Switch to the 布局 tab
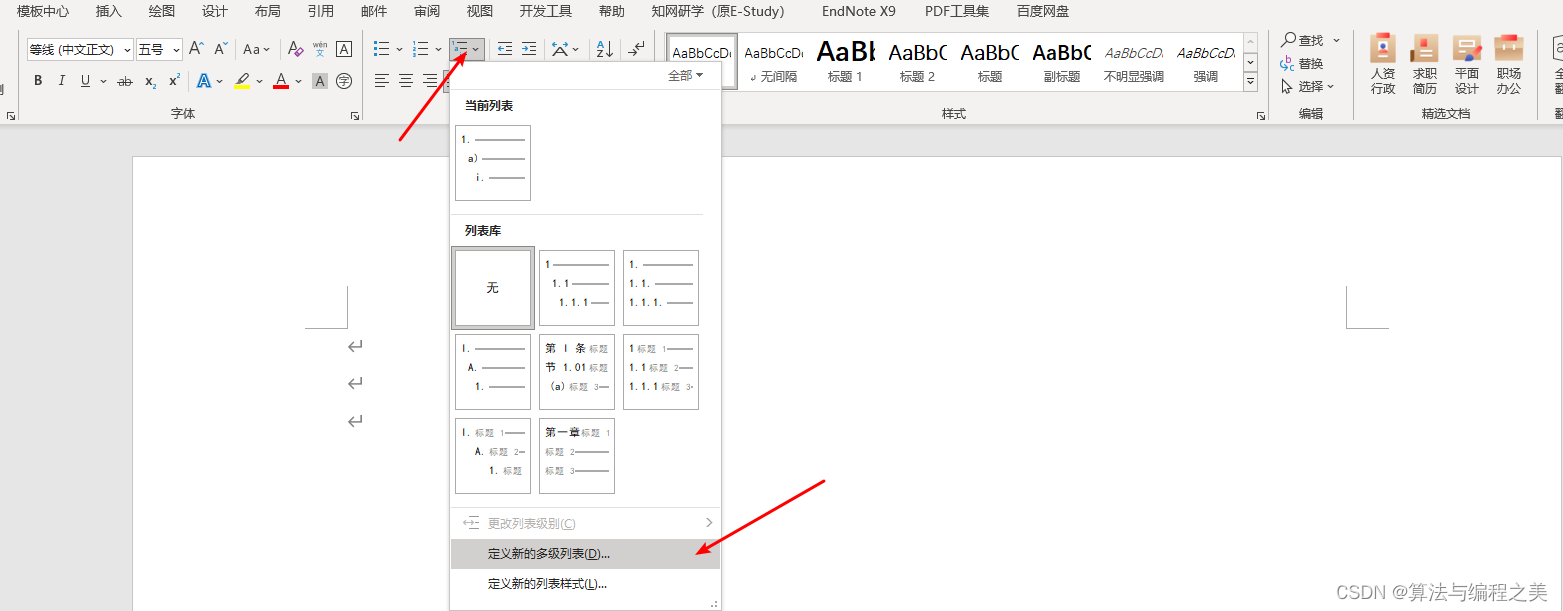 click(x=267, y=12)
